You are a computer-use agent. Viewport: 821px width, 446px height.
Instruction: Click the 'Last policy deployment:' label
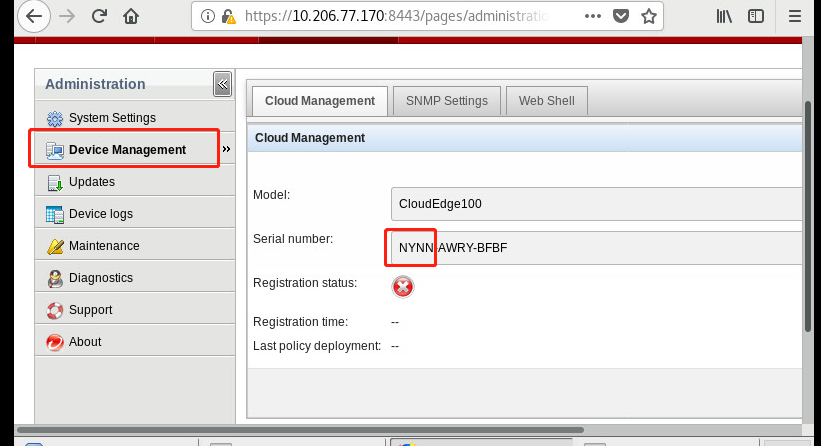[317, 346]
